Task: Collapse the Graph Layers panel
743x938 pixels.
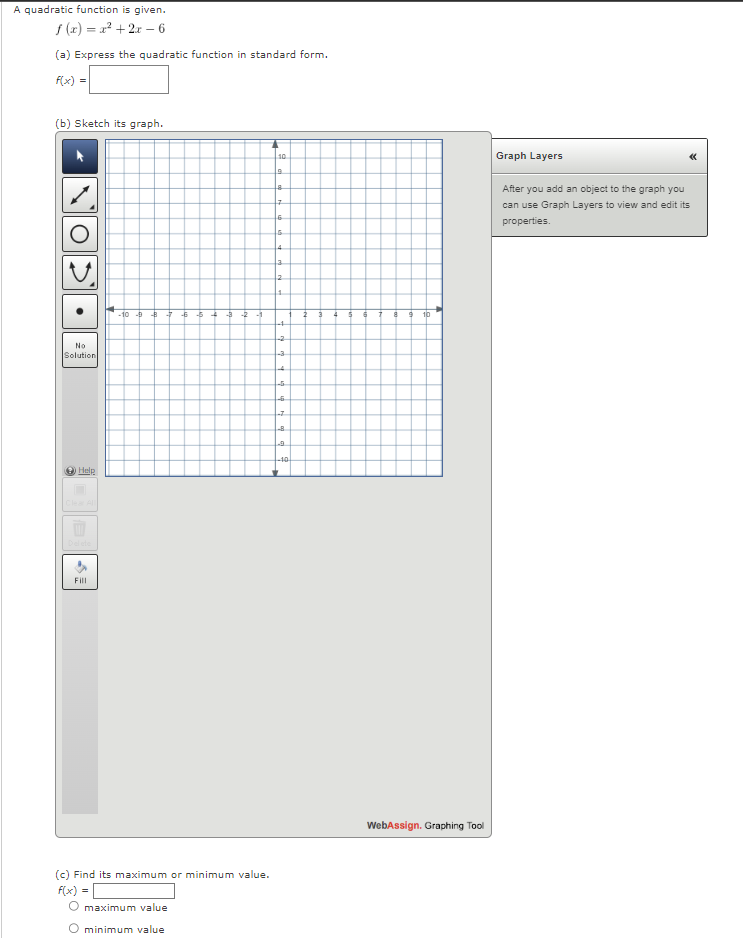Action: pyautogui.click(x=693, y=157)
